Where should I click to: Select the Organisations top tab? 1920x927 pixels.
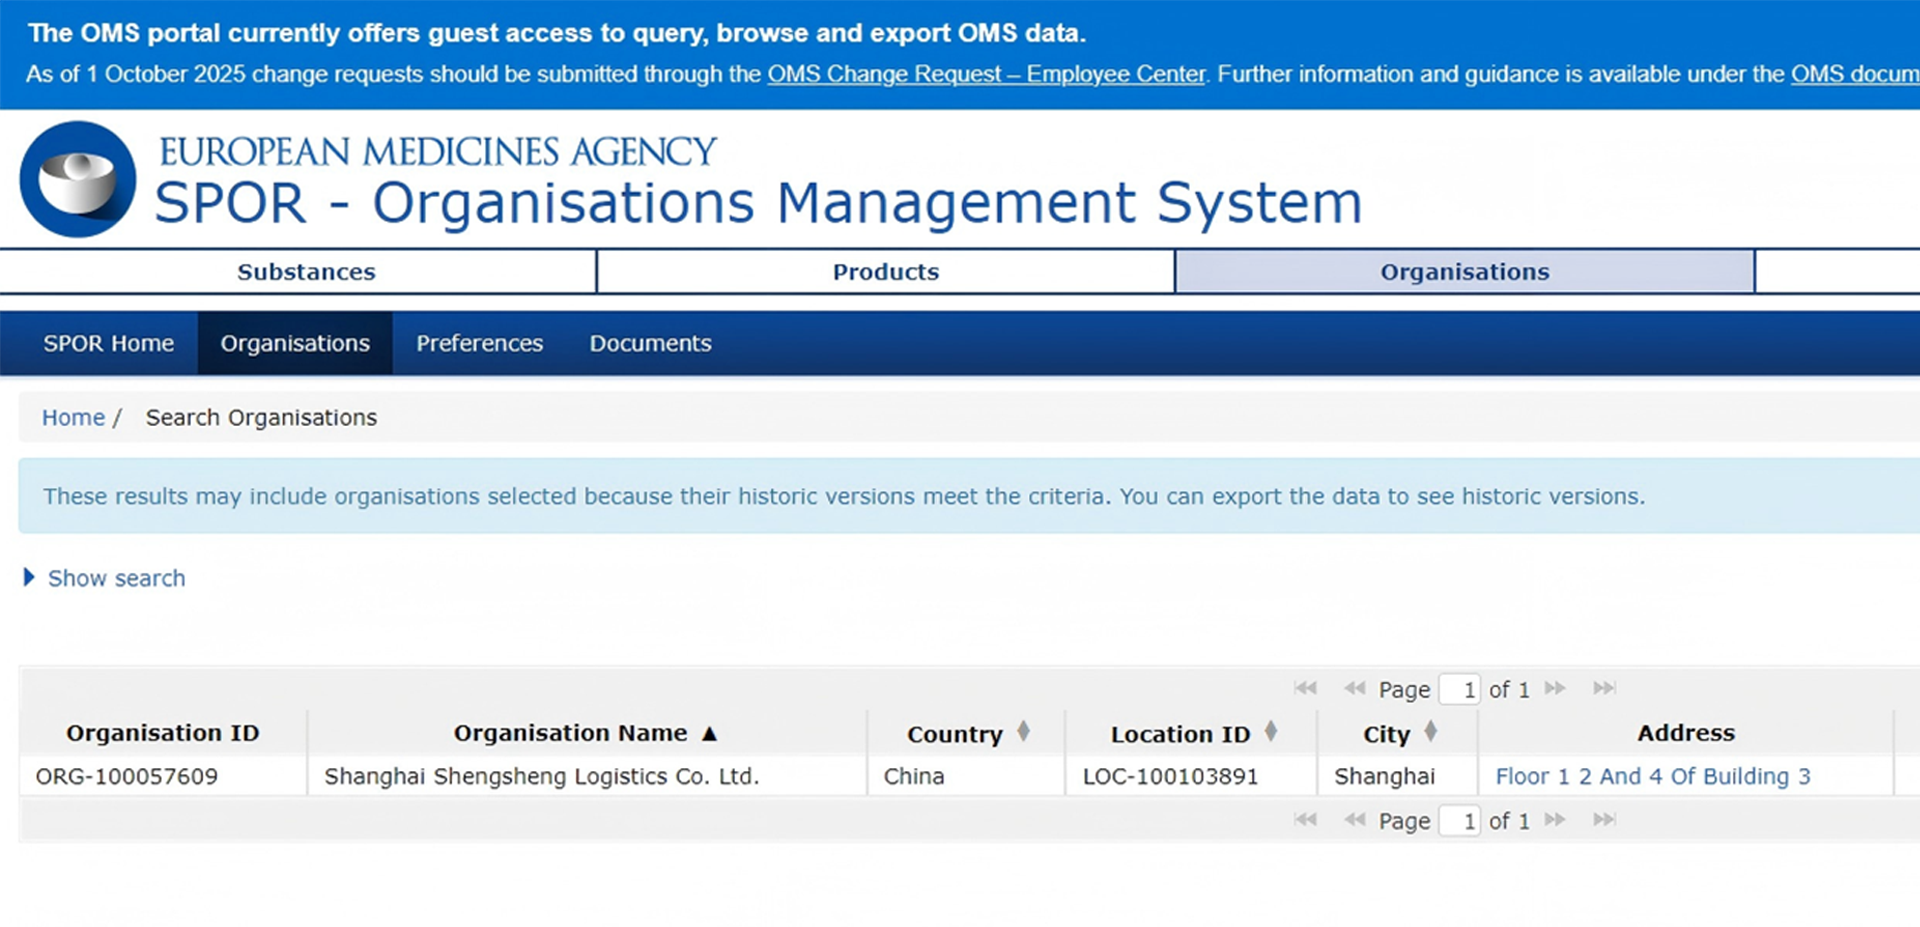pos(1465,272)
